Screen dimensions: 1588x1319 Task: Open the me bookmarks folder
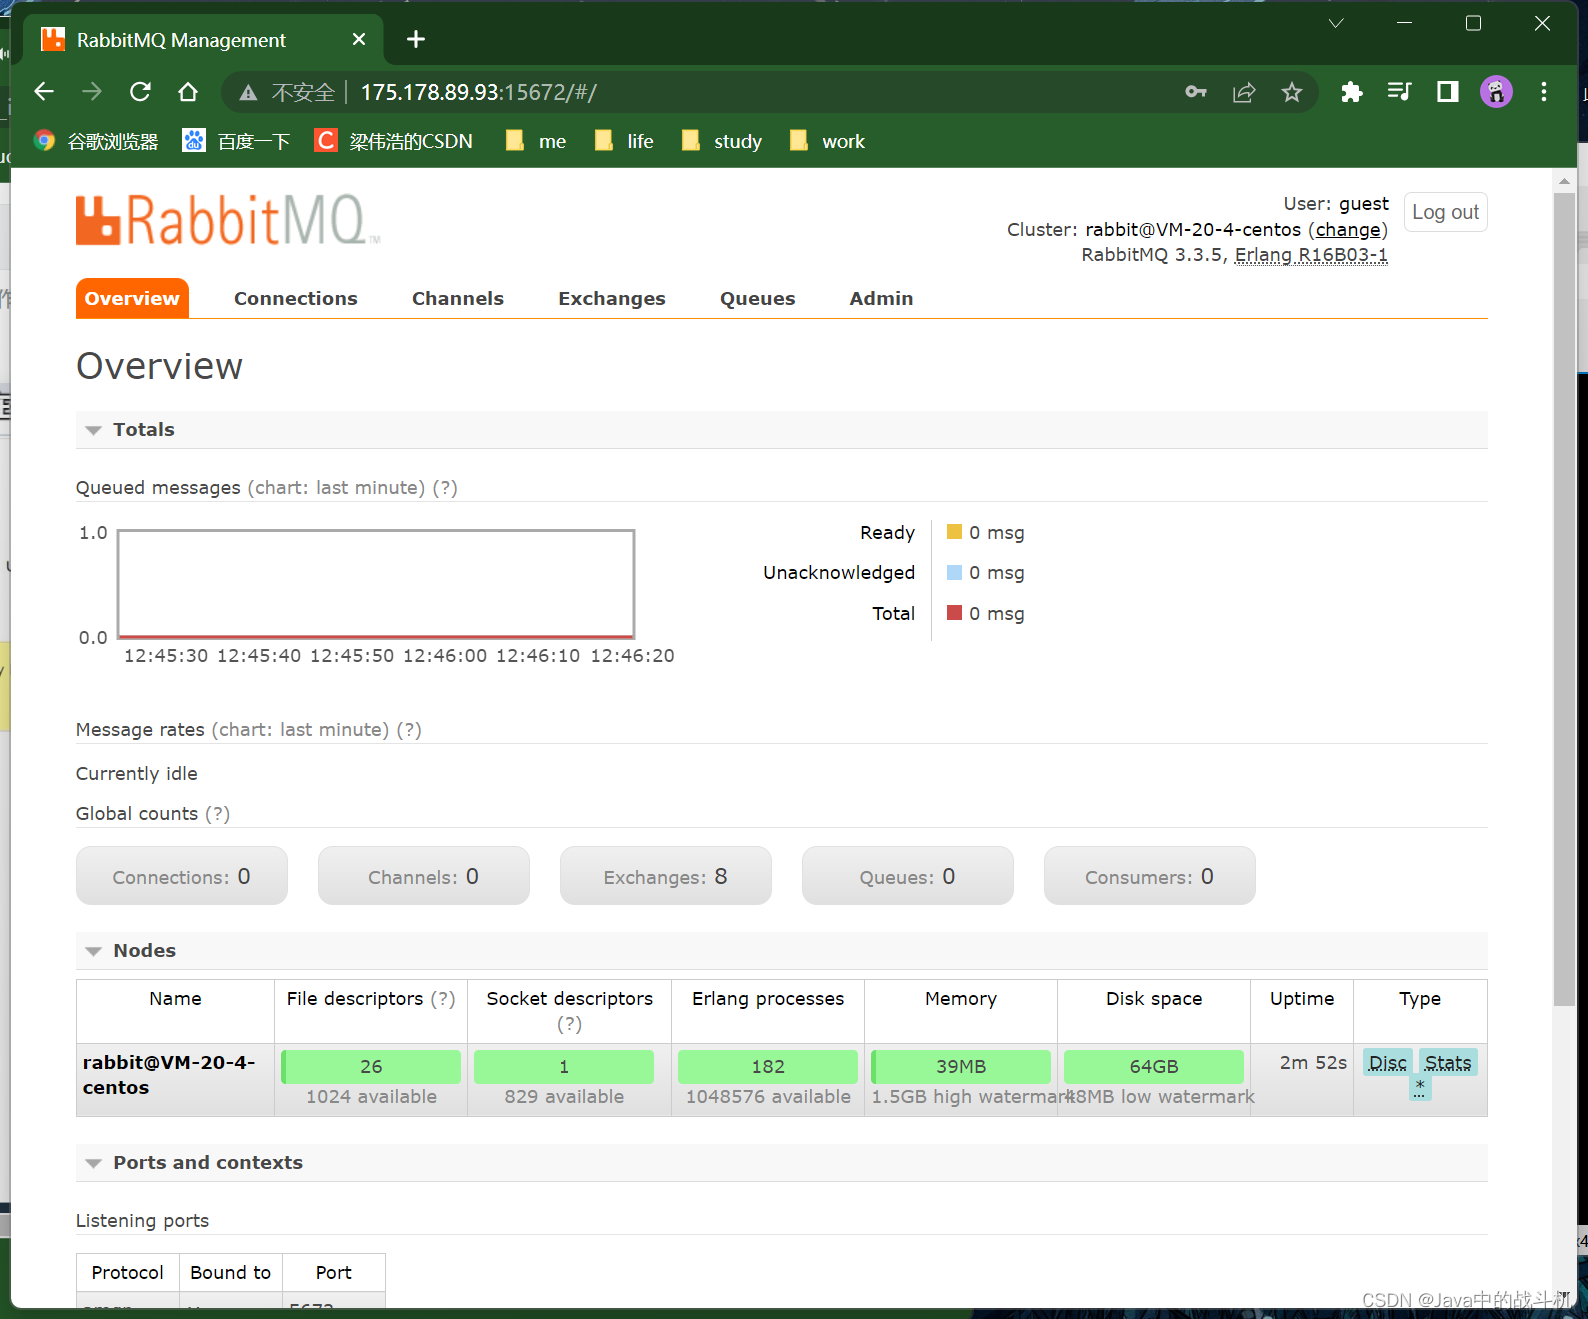536,141
